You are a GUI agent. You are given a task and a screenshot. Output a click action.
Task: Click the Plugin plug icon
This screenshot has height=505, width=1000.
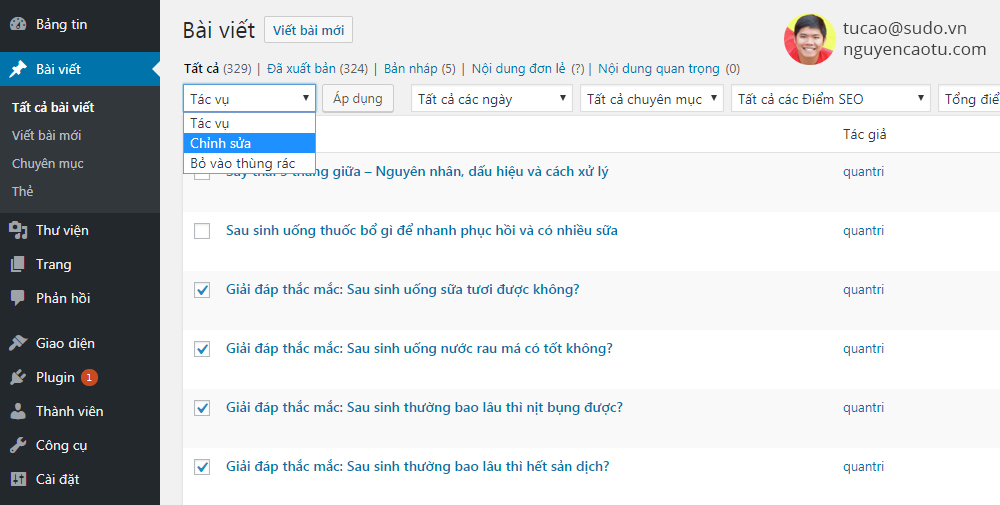[18, 377]
